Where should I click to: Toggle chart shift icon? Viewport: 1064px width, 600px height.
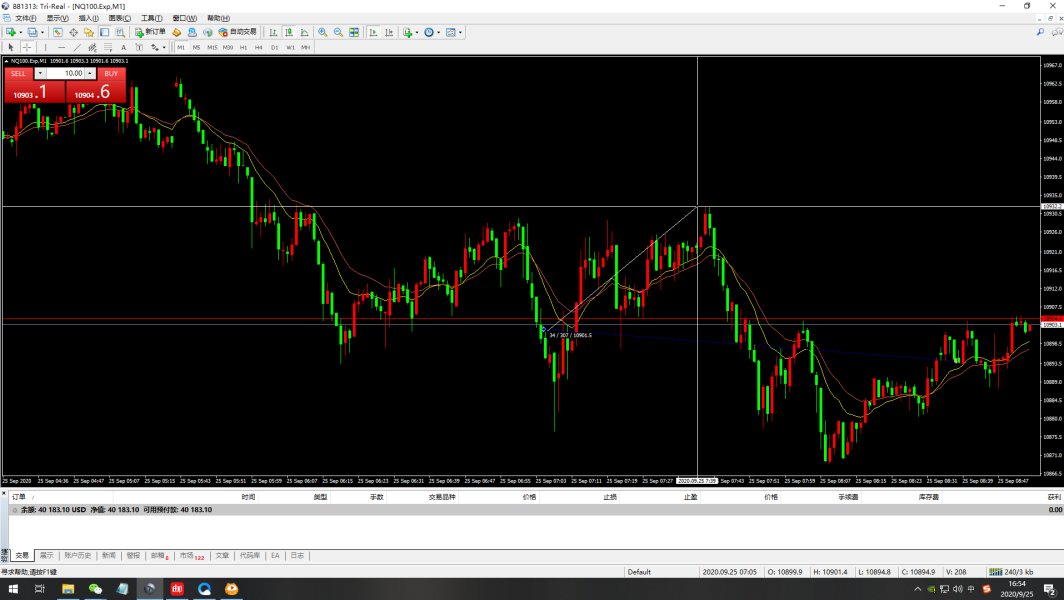(389, 32)
